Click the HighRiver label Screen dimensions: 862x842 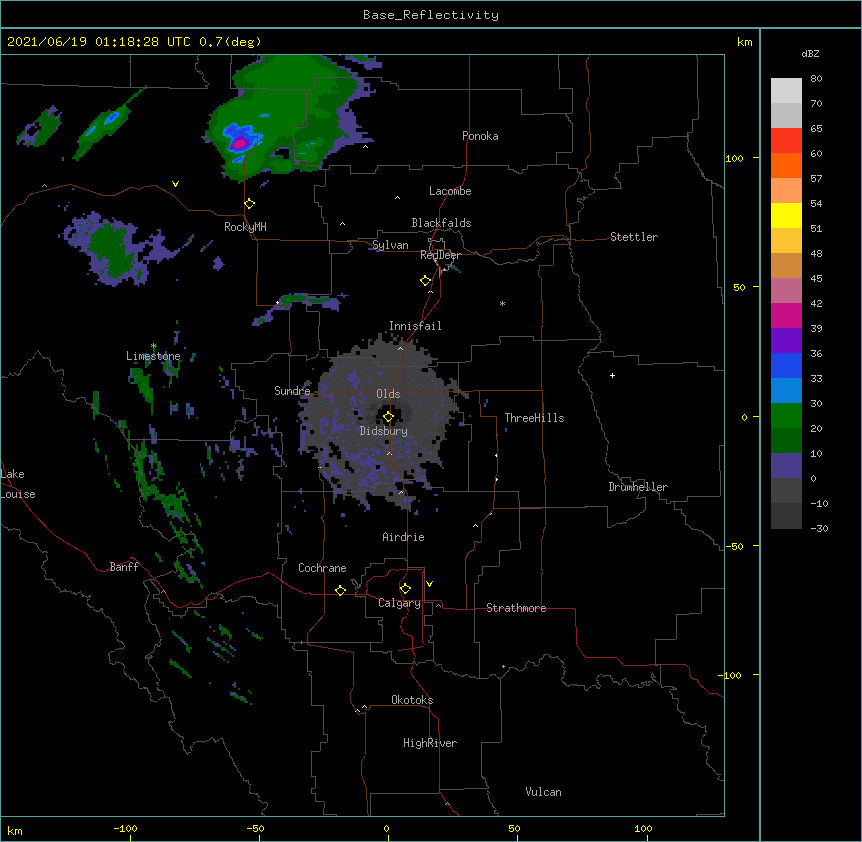[430, 743]
